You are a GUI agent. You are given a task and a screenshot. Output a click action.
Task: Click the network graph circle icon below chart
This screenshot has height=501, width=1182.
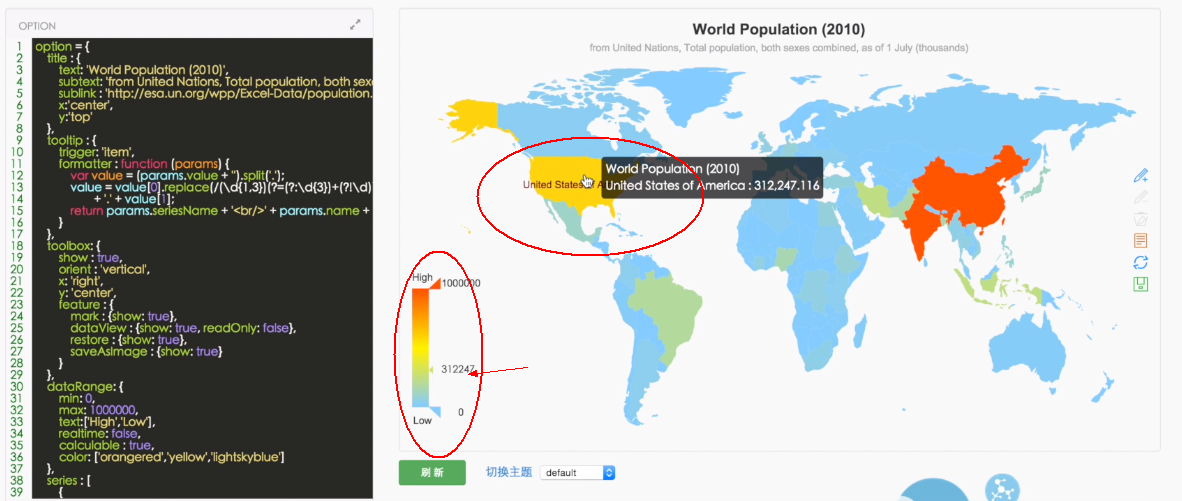click(x=1003, y=488)
